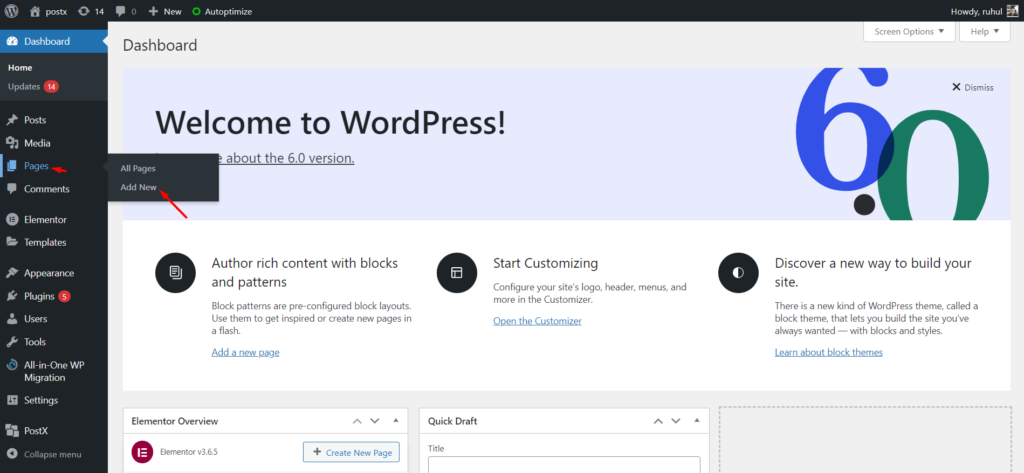Click the PostX icon in sidebar
Image resolution: width=1024 pixels, height=473 pixels.
click(12, 431)
